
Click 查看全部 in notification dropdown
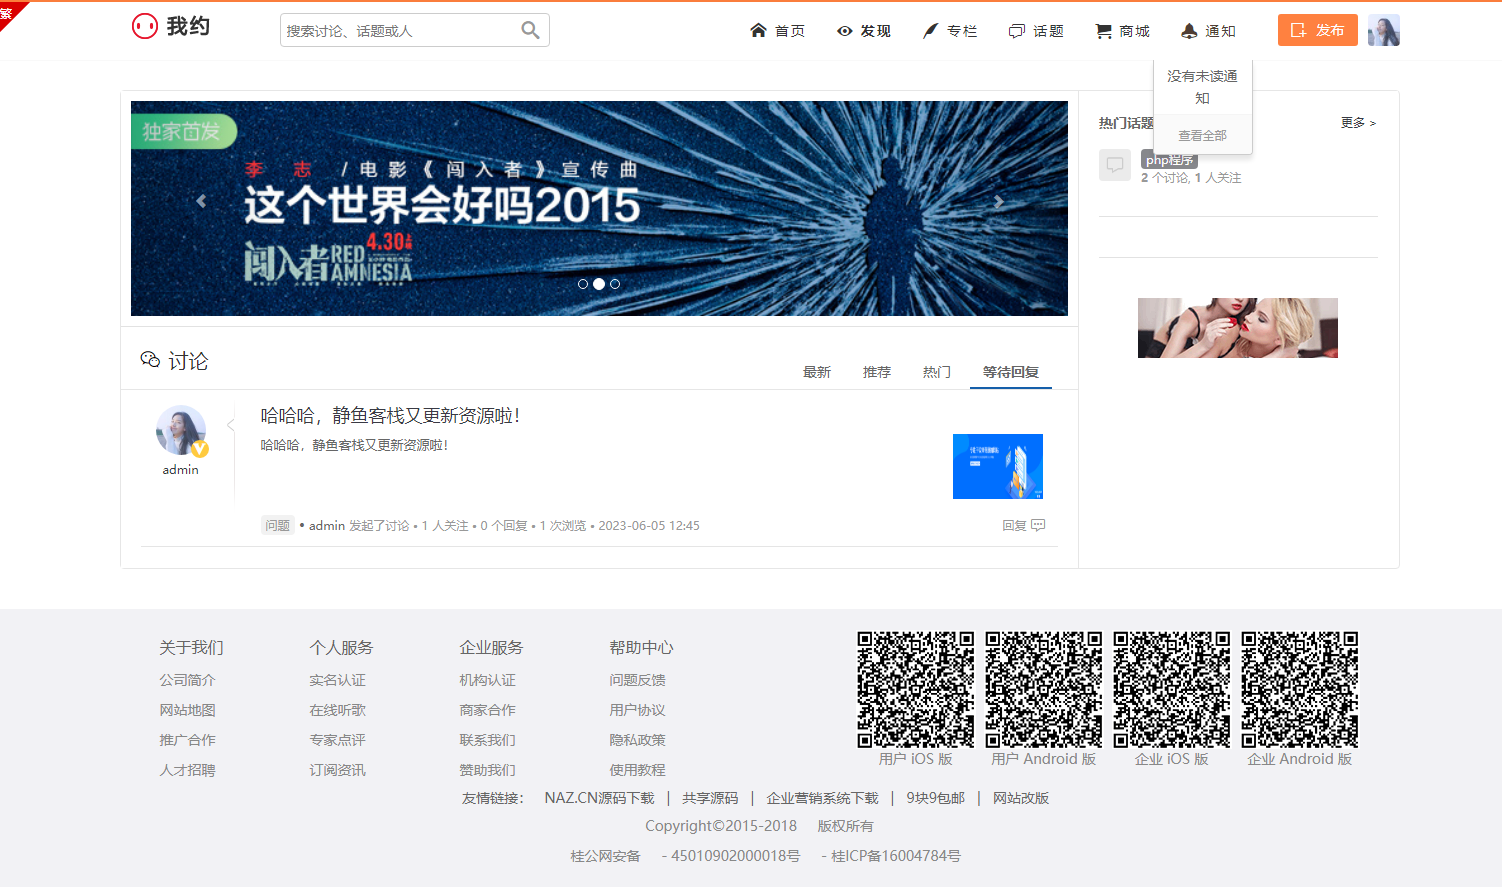[x=1202, y=136]
